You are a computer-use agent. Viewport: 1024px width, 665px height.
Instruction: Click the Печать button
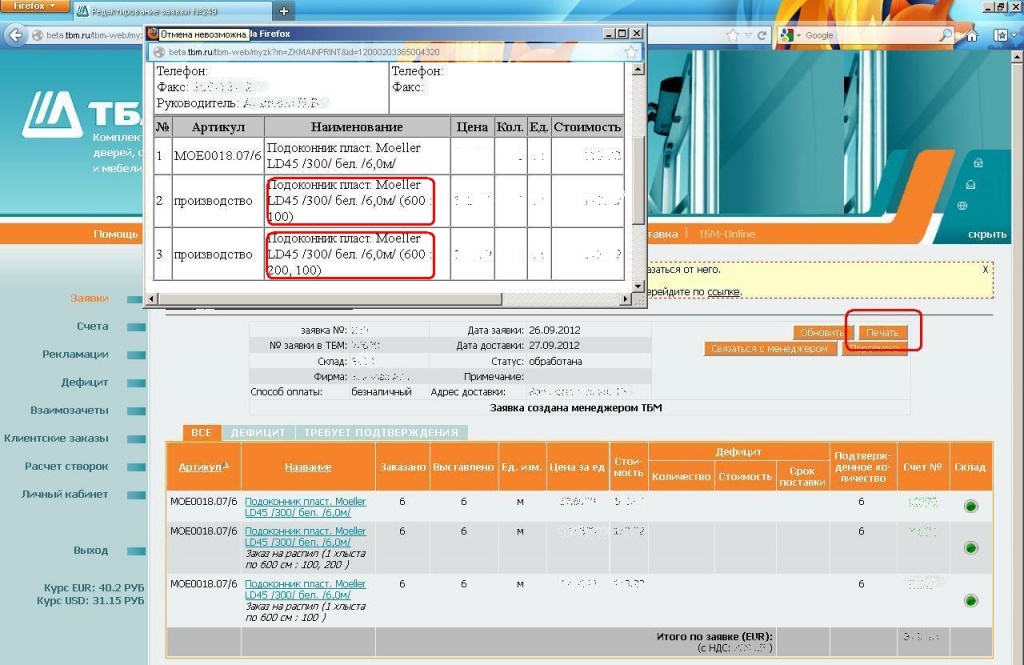tap(882, 332)
